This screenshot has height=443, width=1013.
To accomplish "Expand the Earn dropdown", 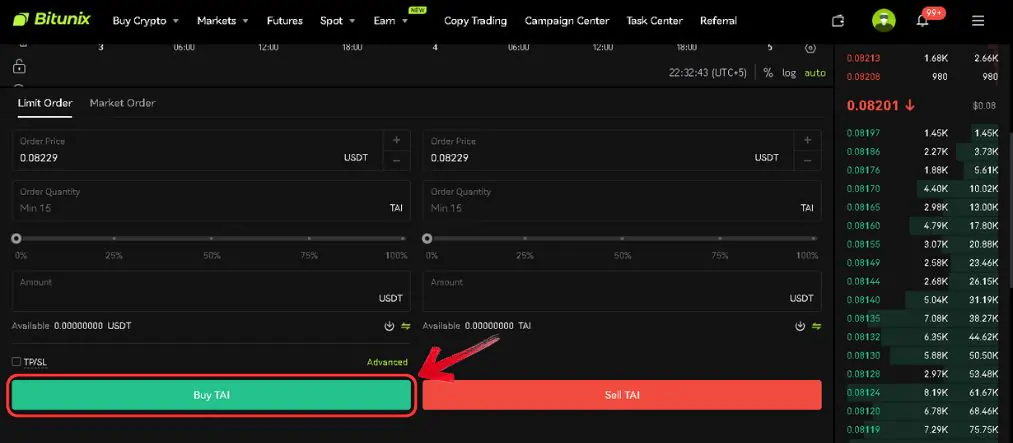I will point(390,21).
